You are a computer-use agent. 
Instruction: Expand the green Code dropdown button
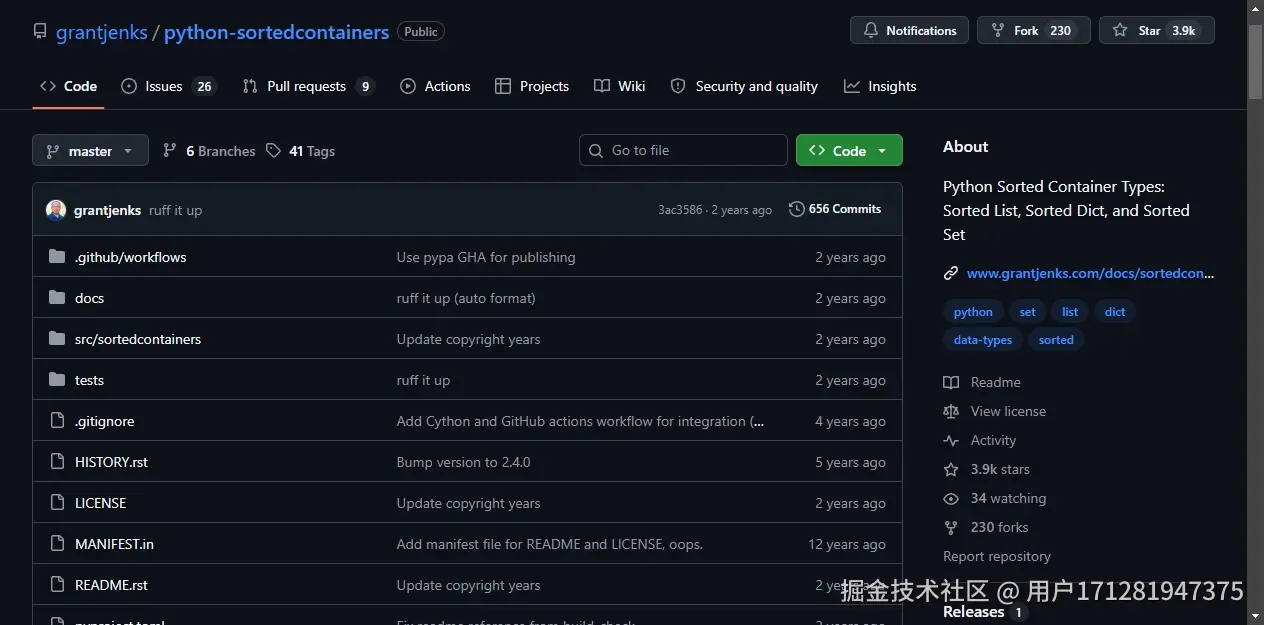tap(849, 150)
